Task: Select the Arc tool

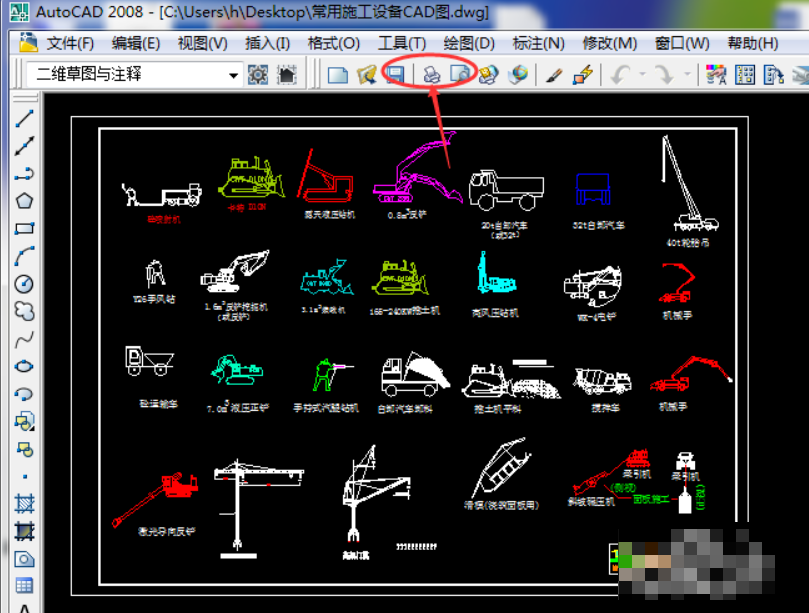Action: point(24,256)
